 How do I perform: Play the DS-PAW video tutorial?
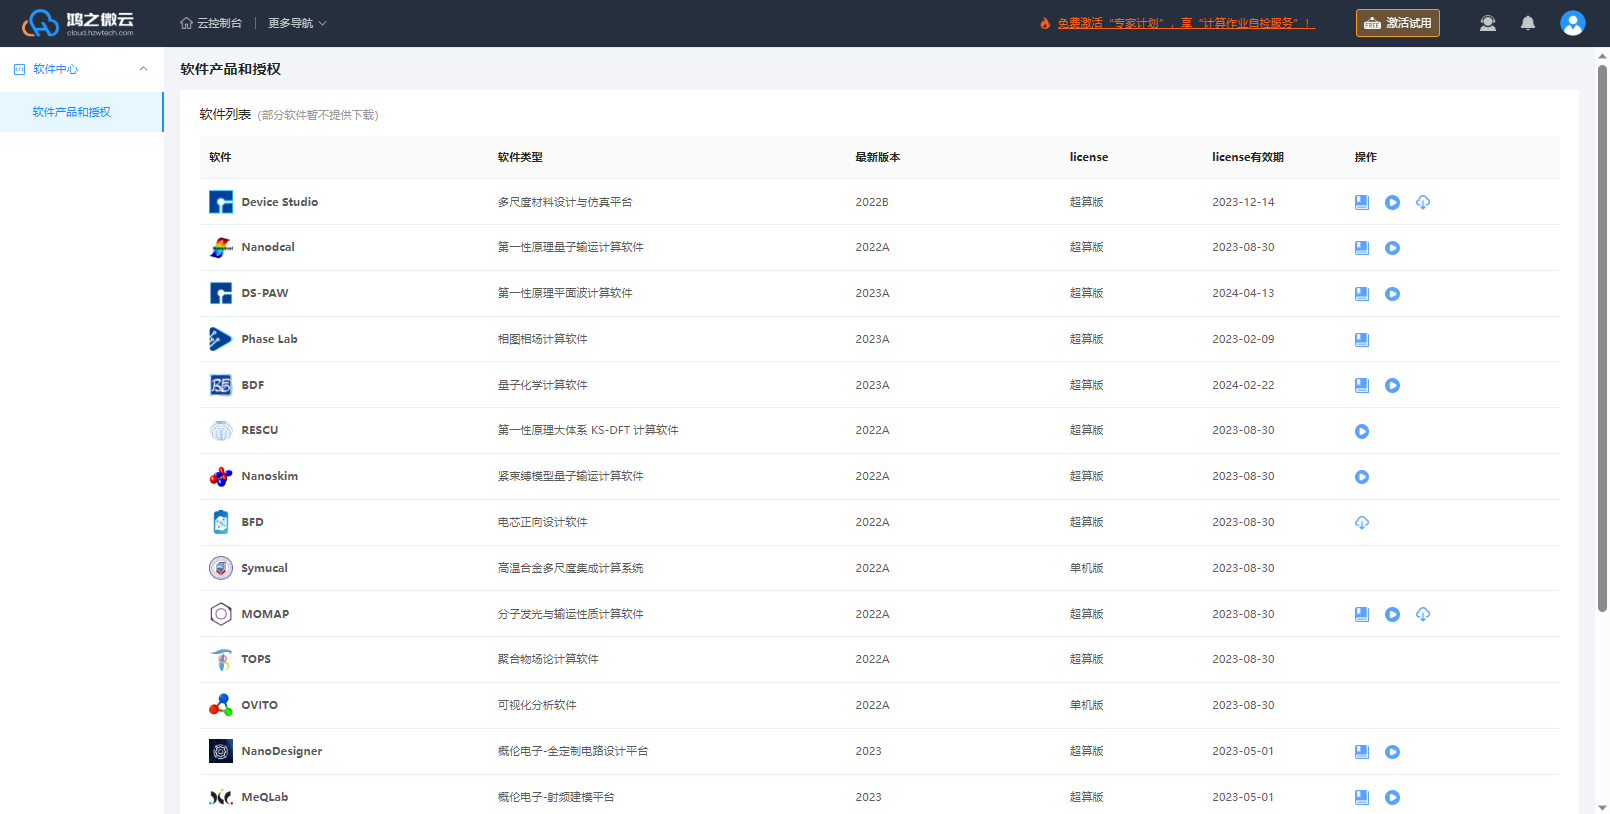coord(1392,294)
